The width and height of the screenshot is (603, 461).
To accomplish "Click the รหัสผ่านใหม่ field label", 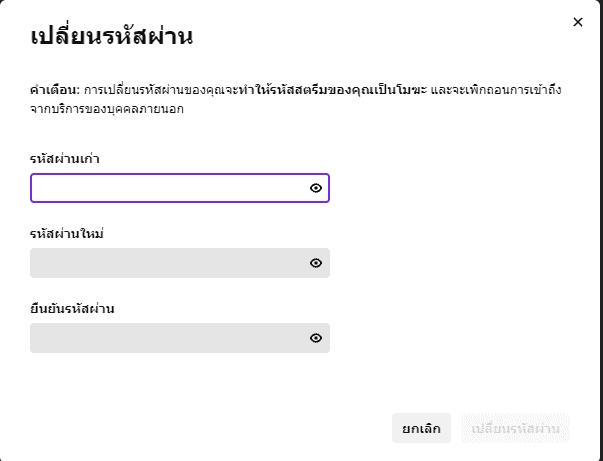I will pyautogui.click(x=68, y=233).
